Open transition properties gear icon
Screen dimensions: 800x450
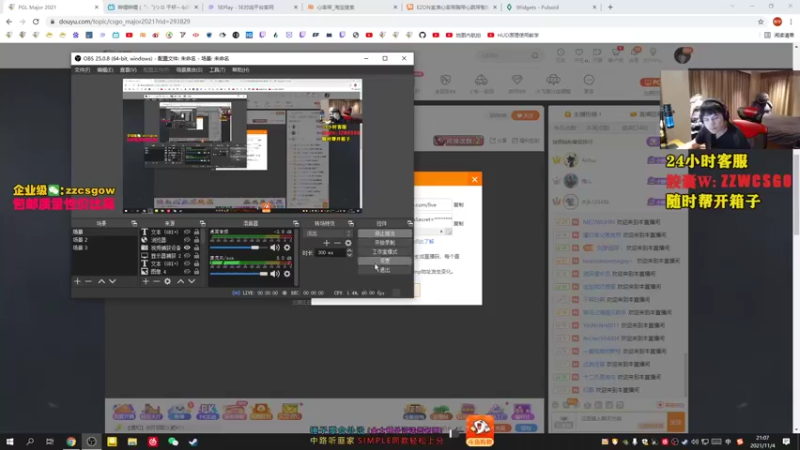click(x=348, y=243)
